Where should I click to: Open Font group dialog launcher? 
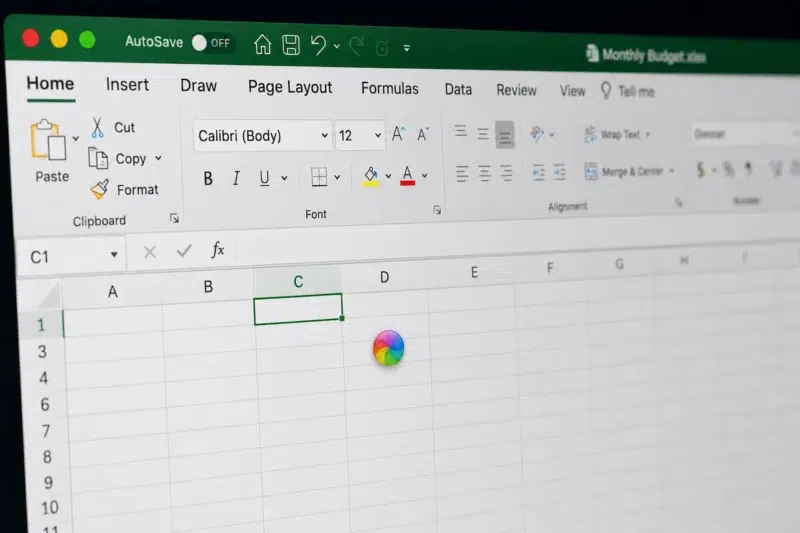point(437,210)
